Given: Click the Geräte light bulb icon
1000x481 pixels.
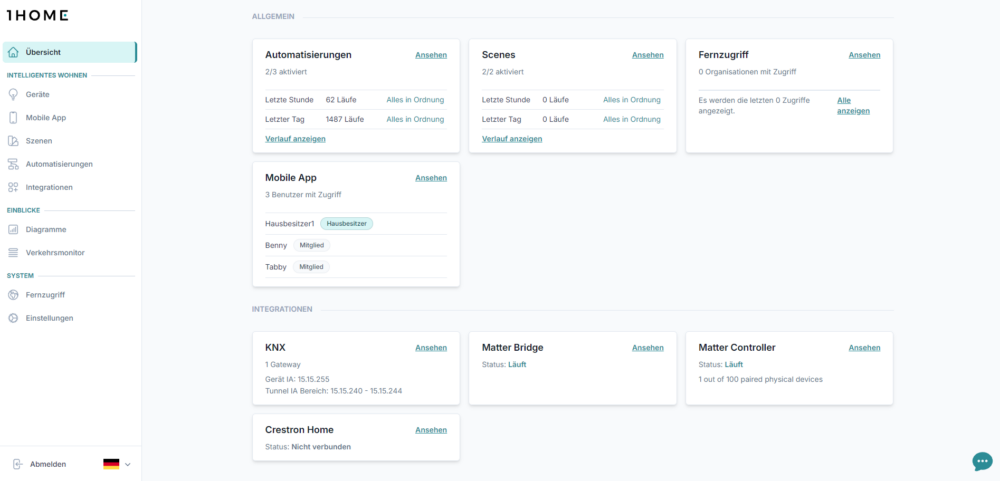Looking at the screenshot, I should [x=13, y=94].
